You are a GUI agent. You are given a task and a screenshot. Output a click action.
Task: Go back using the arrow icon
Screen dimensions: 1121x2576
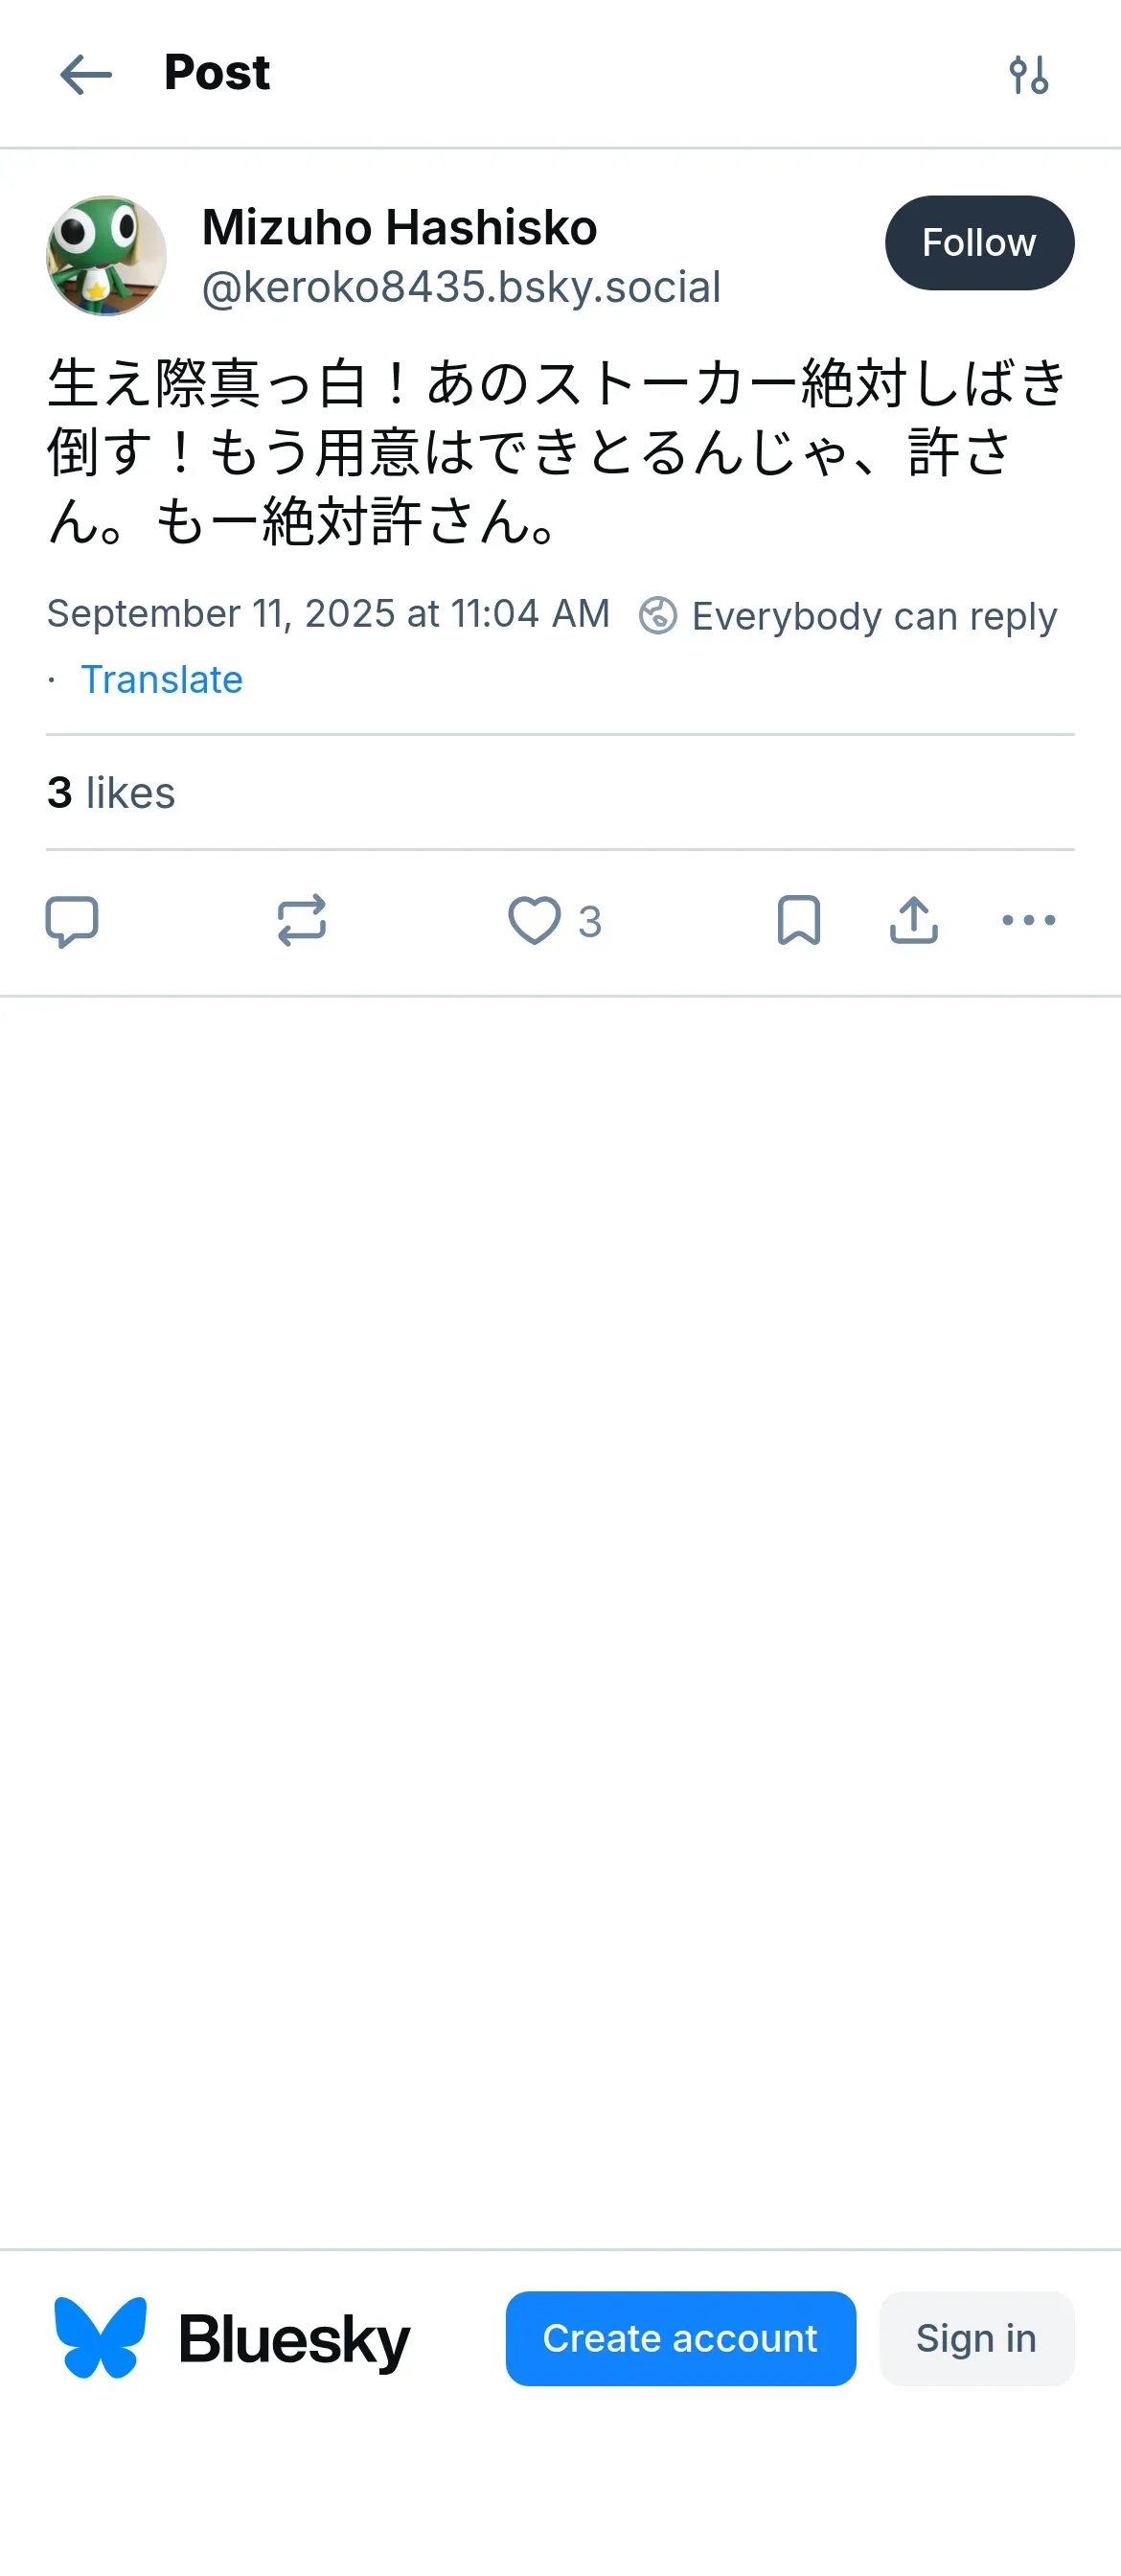pyautogui.click(x=86, y=75)
